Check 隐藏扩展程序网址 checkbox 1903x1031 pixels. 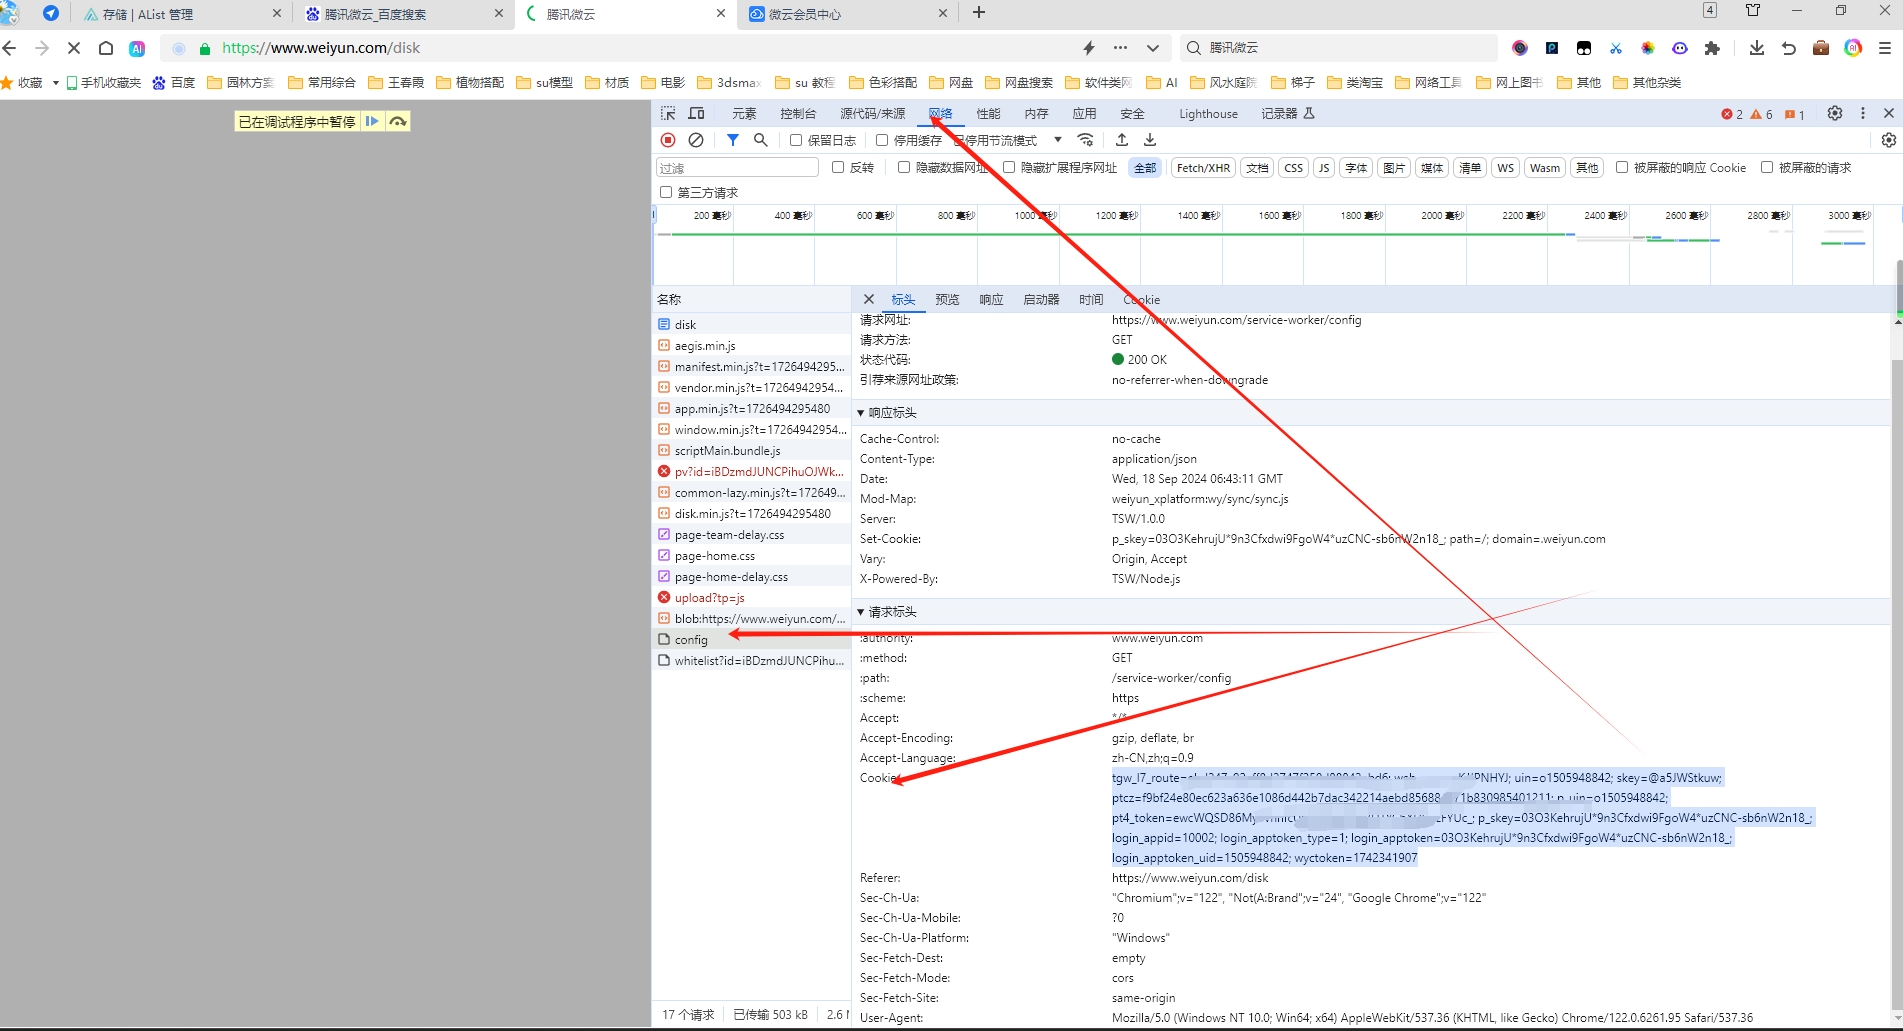pyautogui.click(x=1009, y=167)
